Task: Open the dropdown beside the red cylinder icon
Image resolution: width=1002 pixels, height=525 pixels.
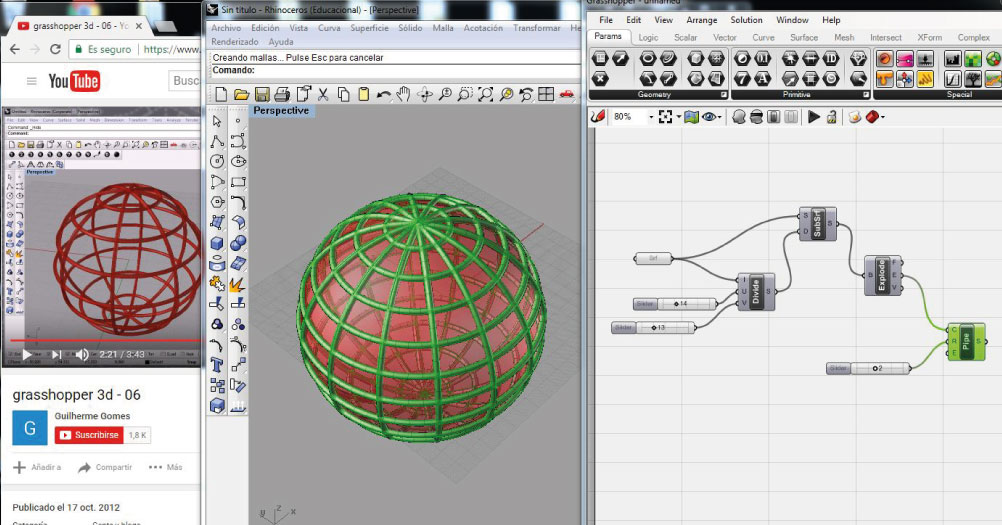Action: coord(883,118)
